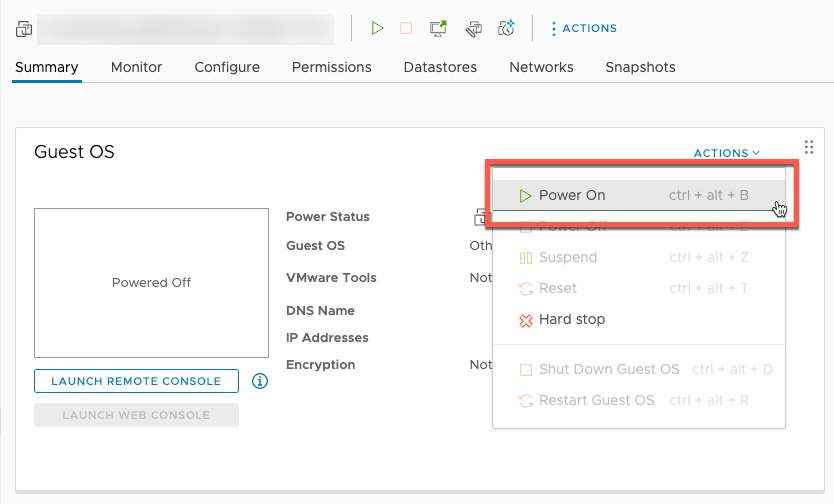834x504 pixels.
Task: Click the Powered Off console thumbnail
Action: tap(151, 283)
